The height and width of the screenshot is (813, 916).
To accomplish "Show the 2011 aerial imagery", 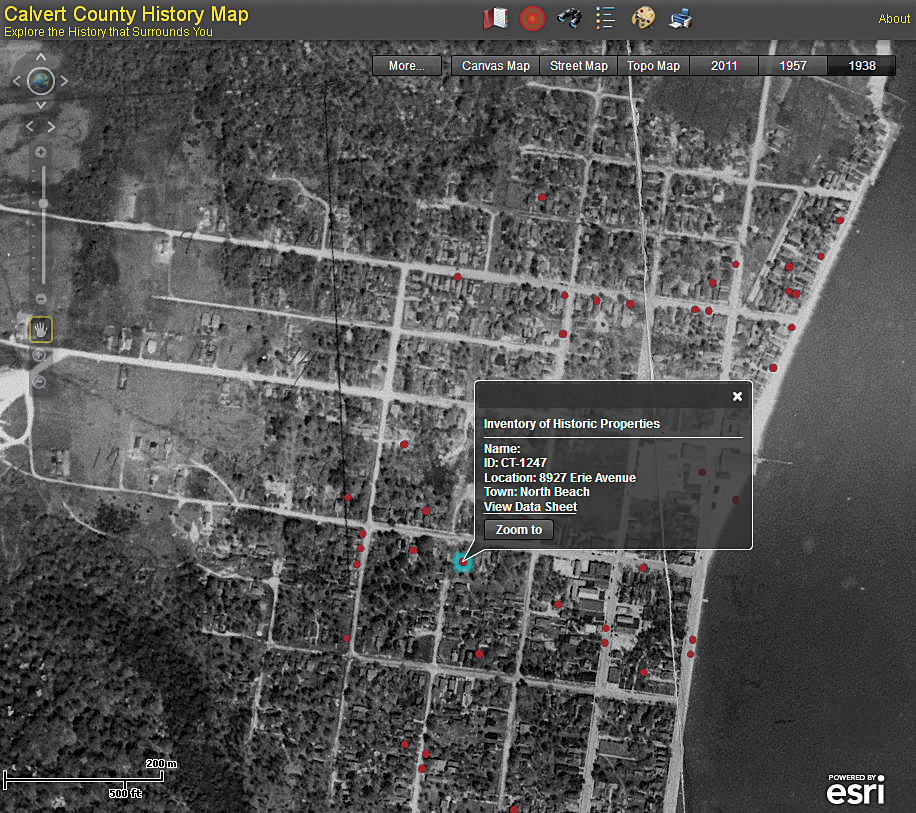I will [x=724, y=66].
